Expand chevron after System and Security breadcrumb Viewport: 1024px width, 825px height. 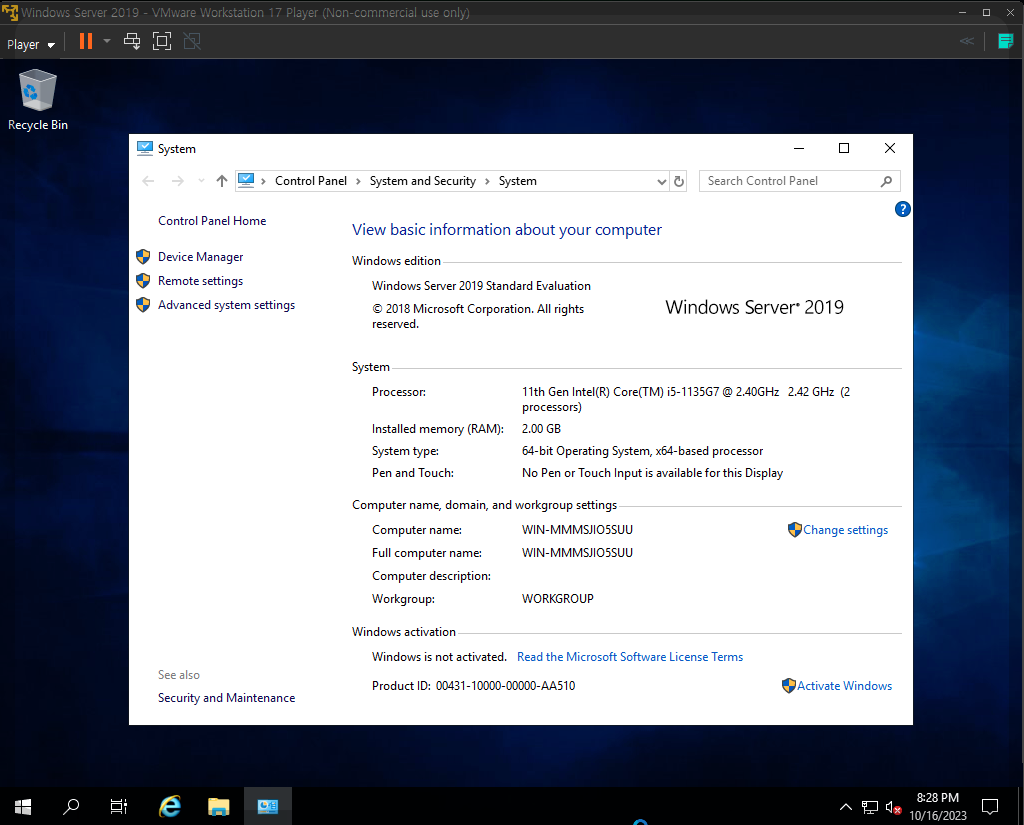(x=487, y=181)
